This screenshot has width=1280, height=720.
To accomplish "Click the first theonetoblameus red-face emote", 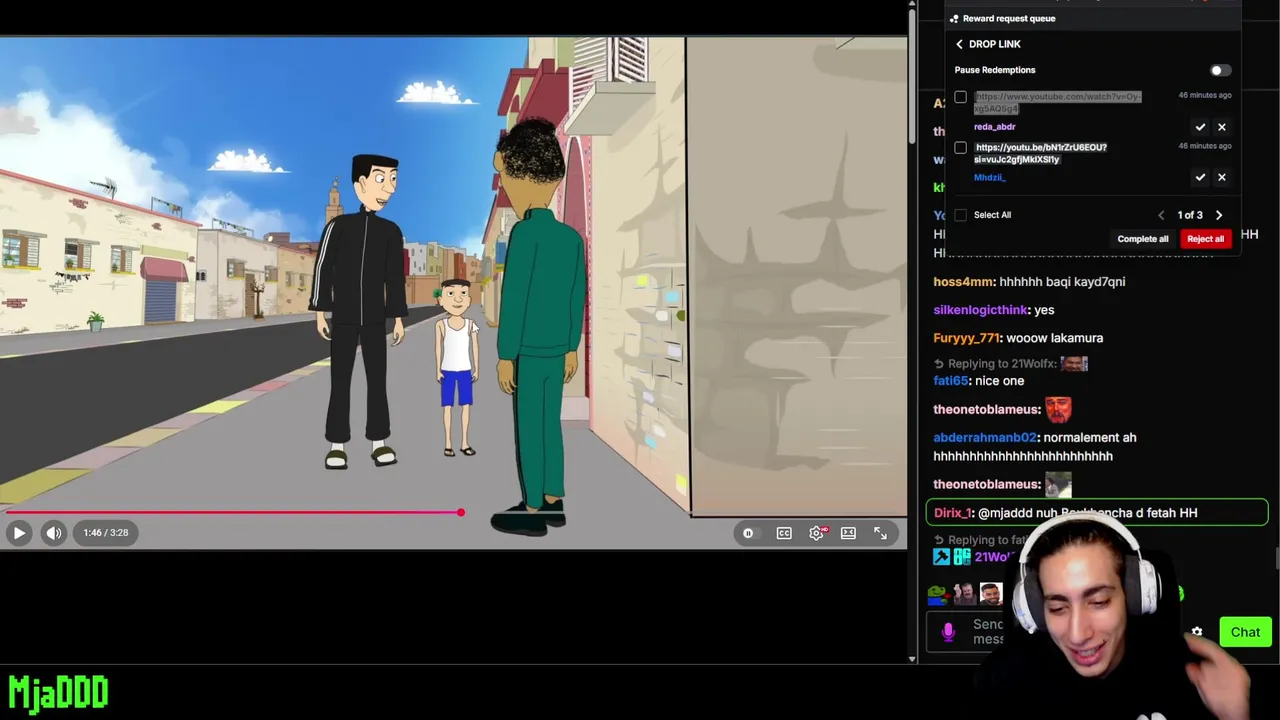I will tap(1058, 409).
